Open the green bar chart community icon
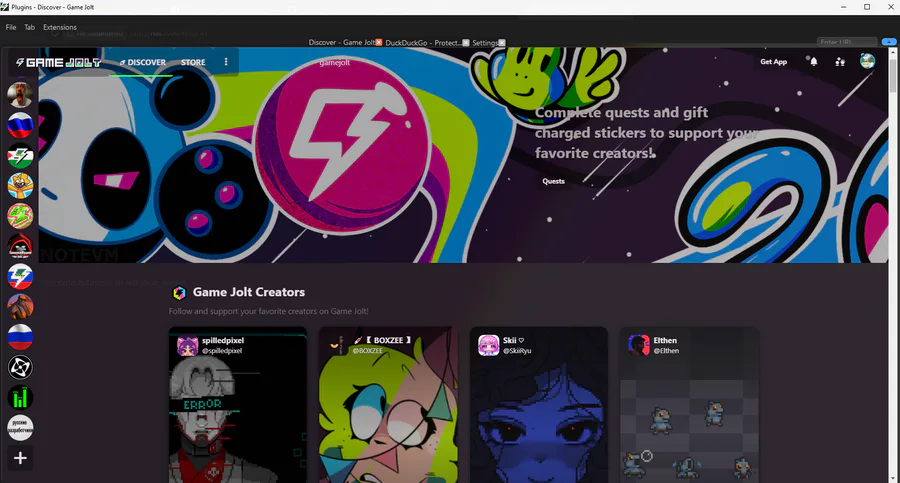 (20, 397)
